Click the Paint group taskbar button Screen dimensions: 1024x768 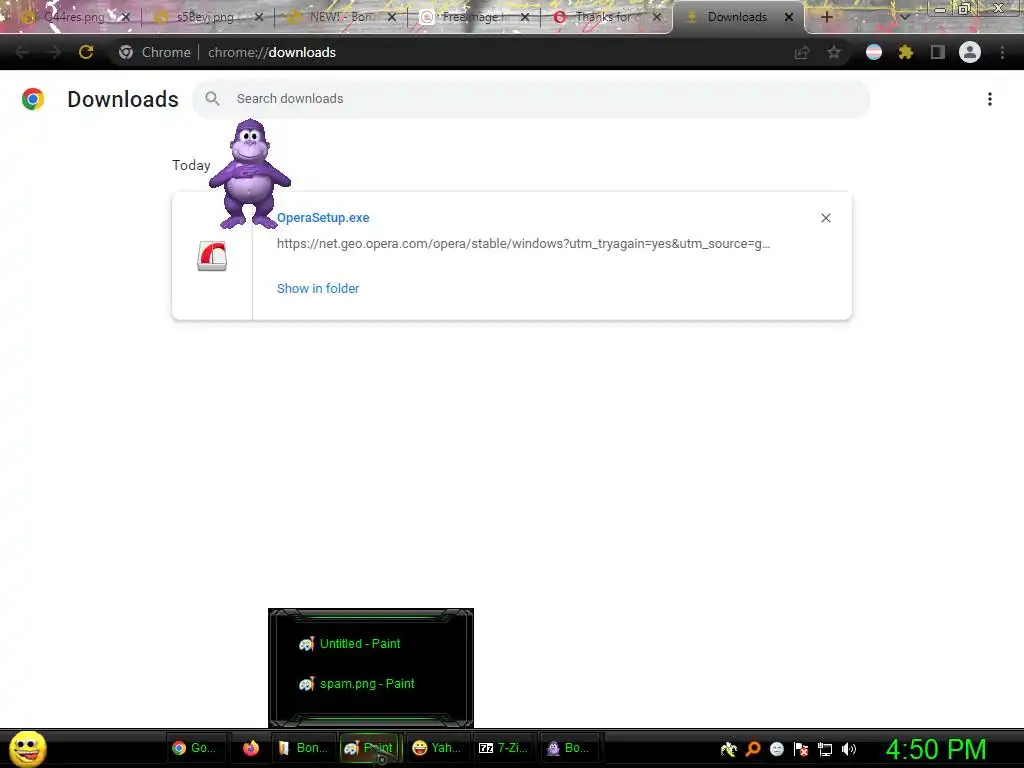click(370, 748)
